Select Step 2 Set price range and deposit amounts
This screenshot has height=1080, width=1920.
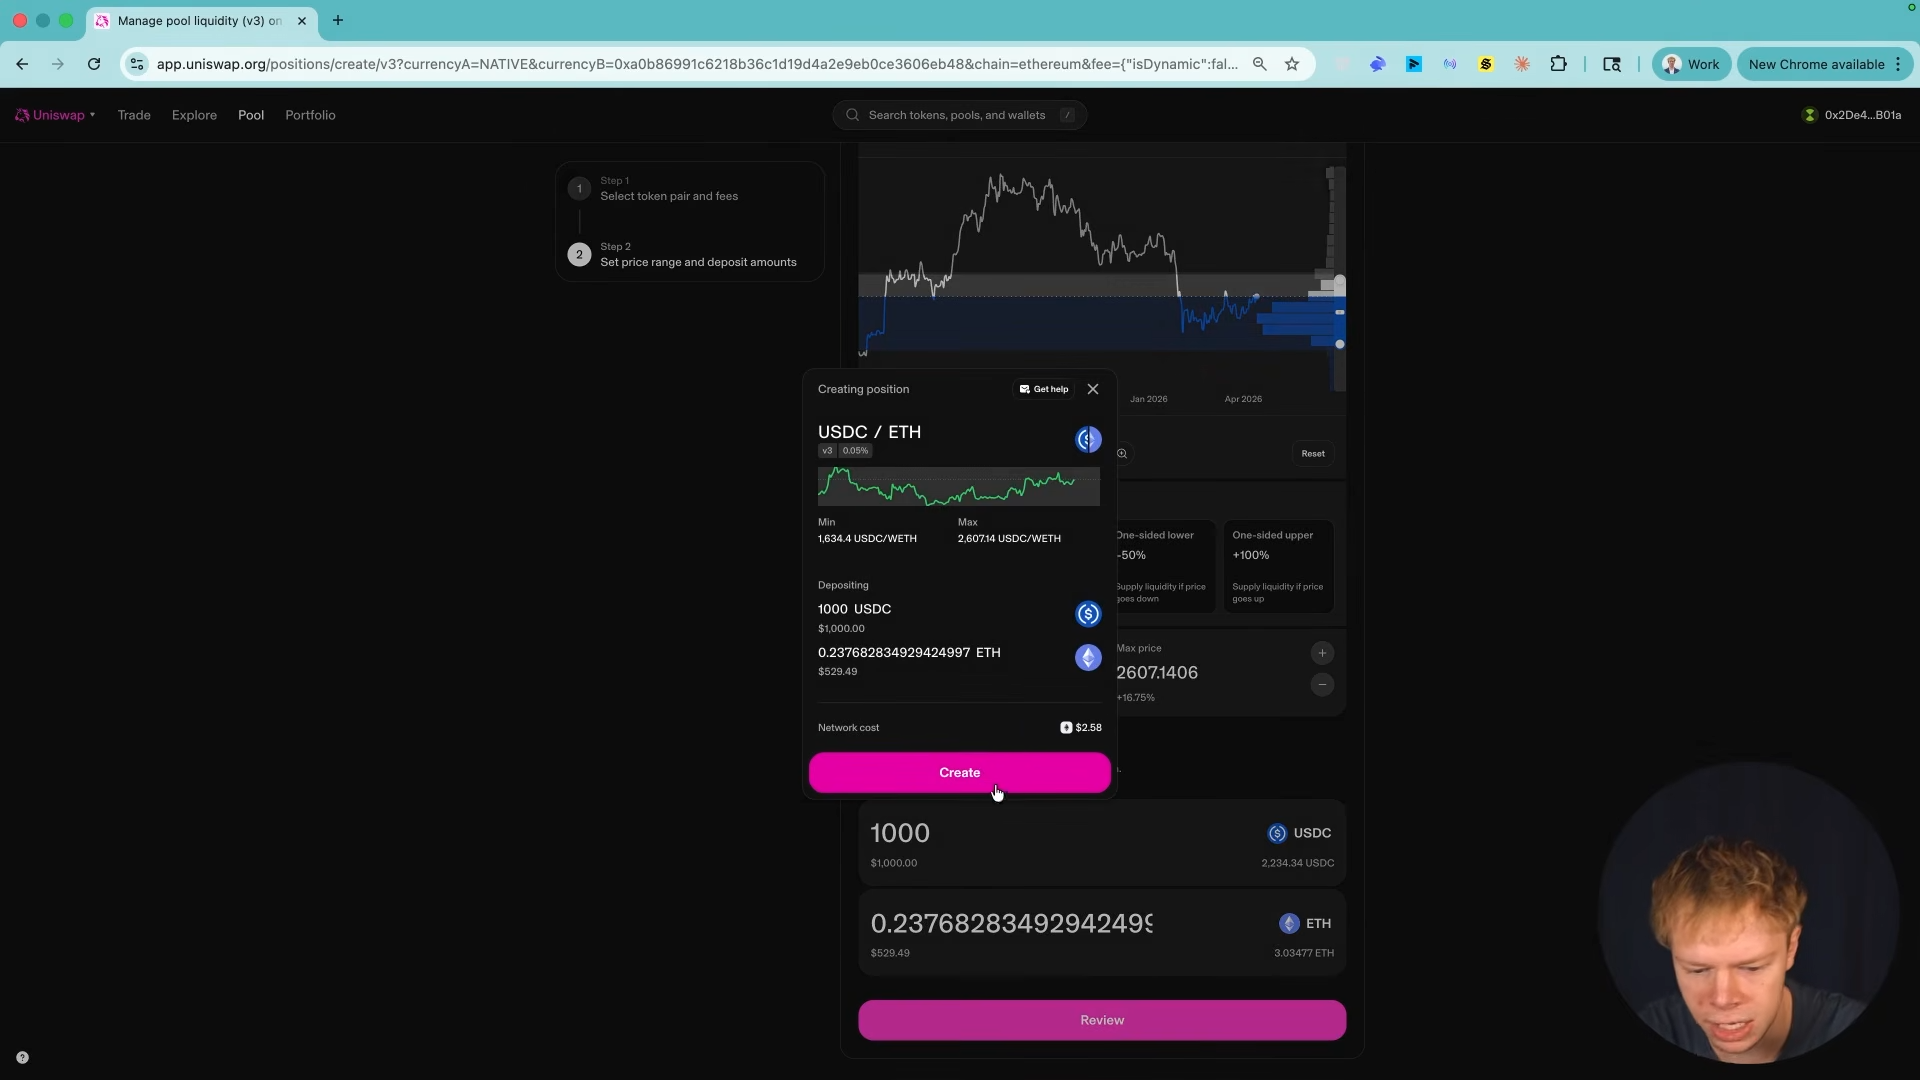690,255
